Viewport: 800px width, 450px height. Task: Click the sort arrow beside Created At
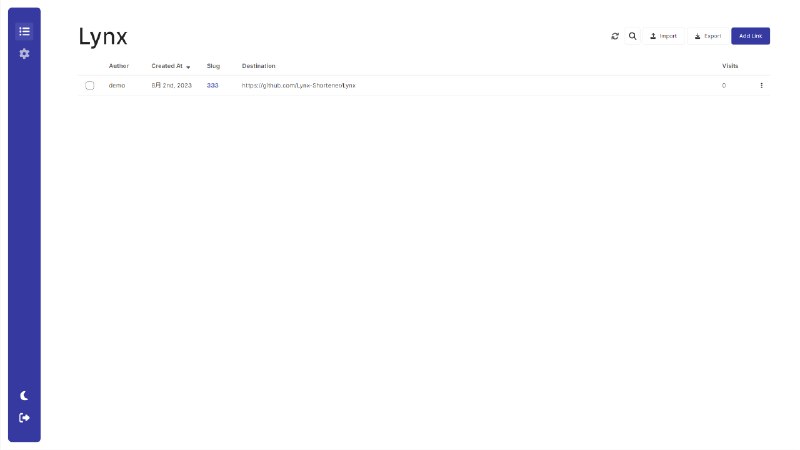click(188, 67)
